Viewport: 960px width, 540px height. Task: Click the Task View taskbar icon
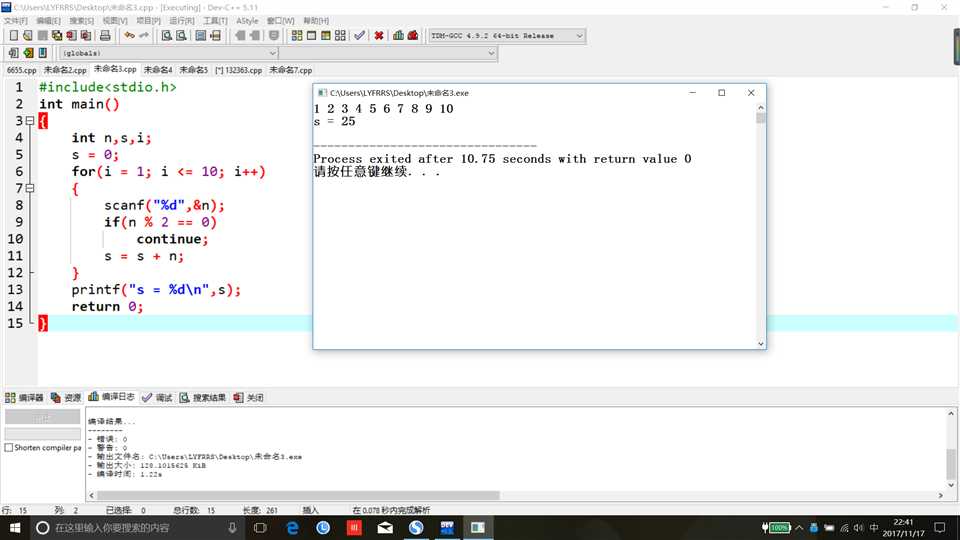tap(260, 528)
